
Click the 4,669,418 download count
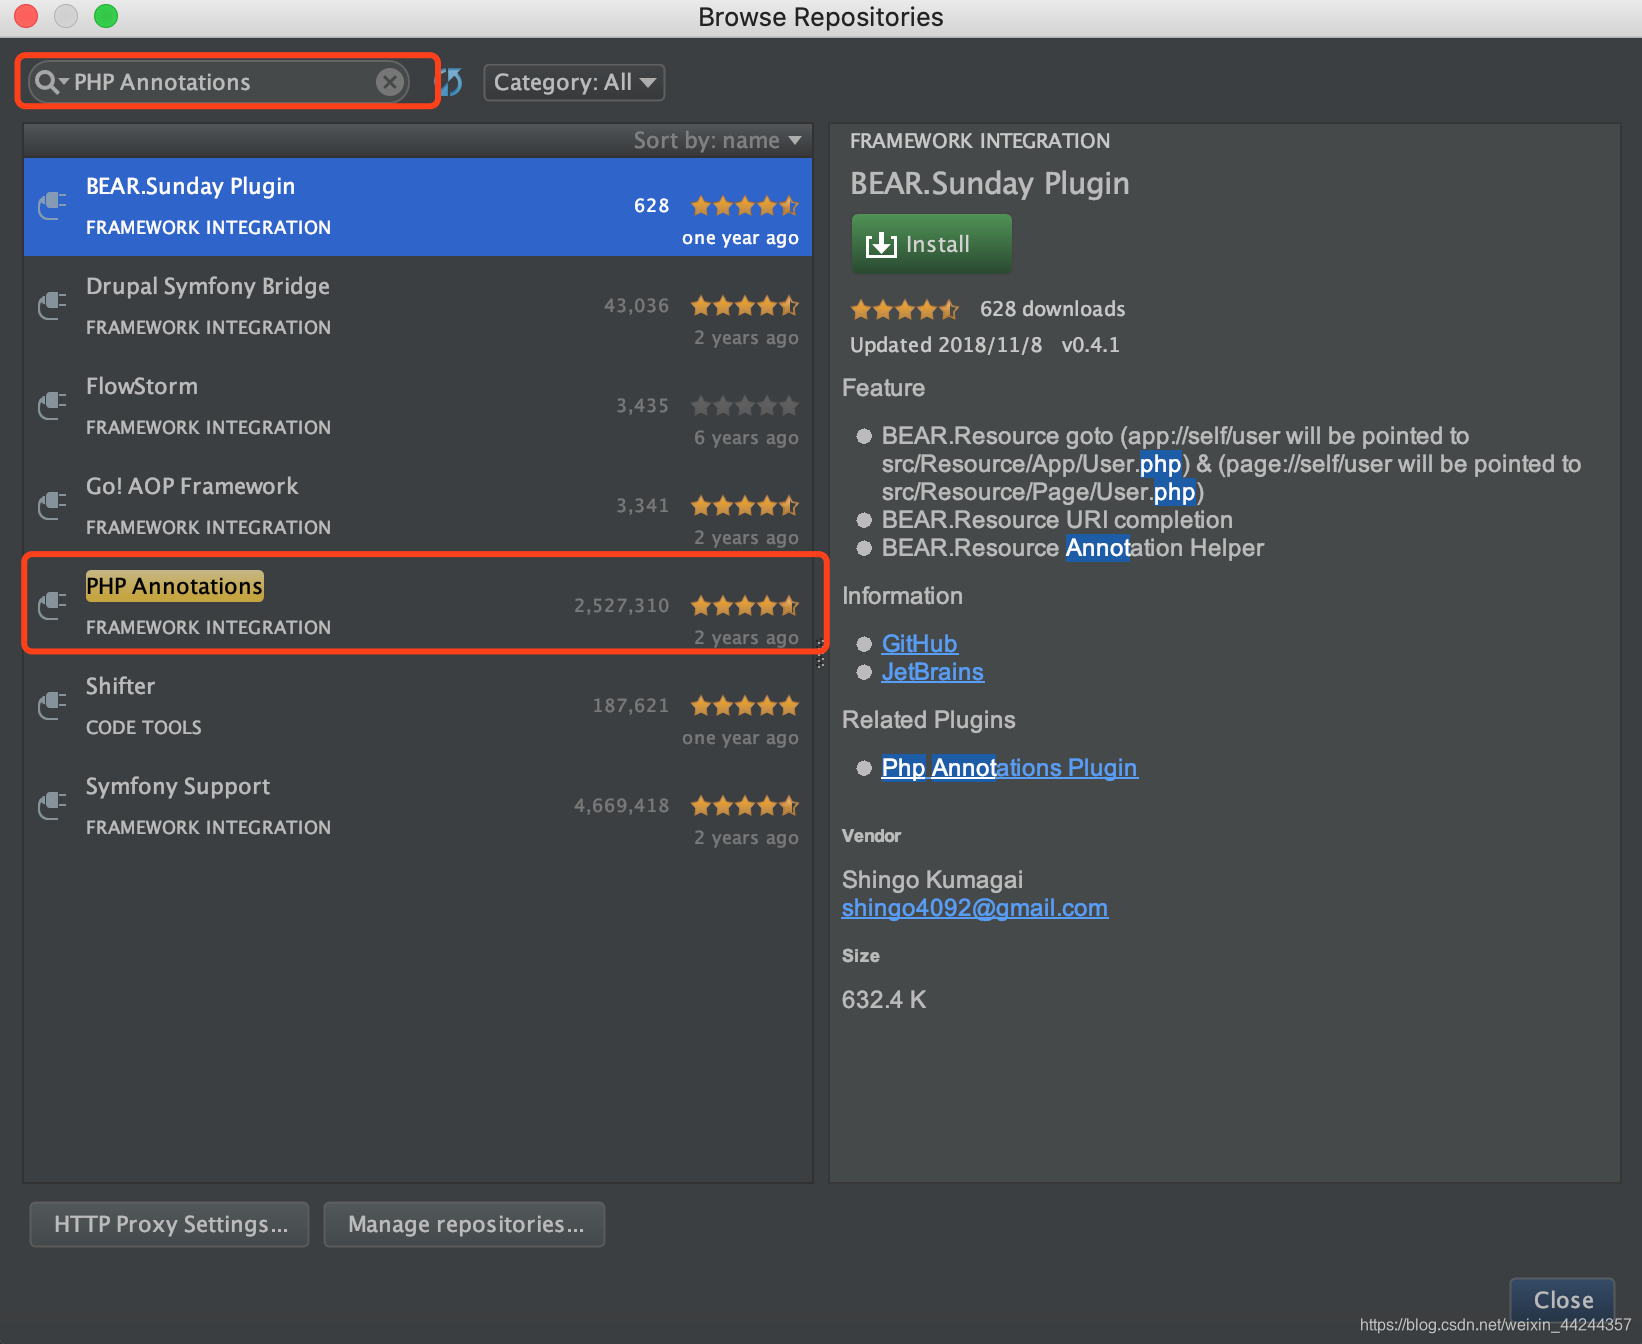(621, 806)
